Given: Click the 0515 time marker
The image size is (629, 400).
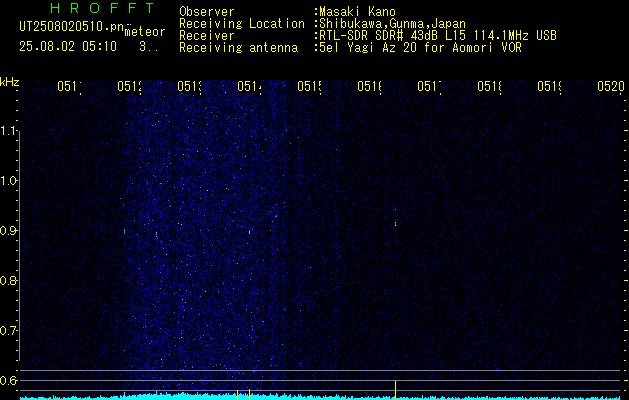Looking at the screenshot, I should click(x=309, y=86).
